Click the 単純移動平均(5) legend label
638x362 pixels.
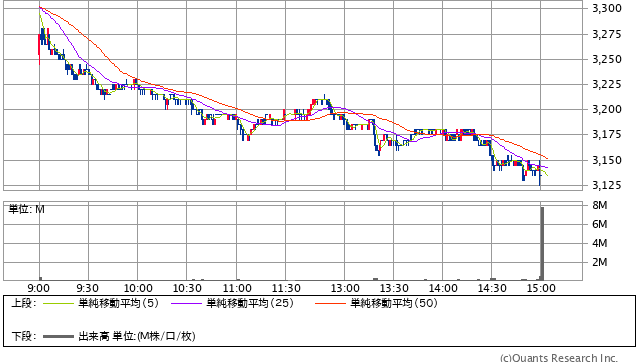tap(118, 303)
